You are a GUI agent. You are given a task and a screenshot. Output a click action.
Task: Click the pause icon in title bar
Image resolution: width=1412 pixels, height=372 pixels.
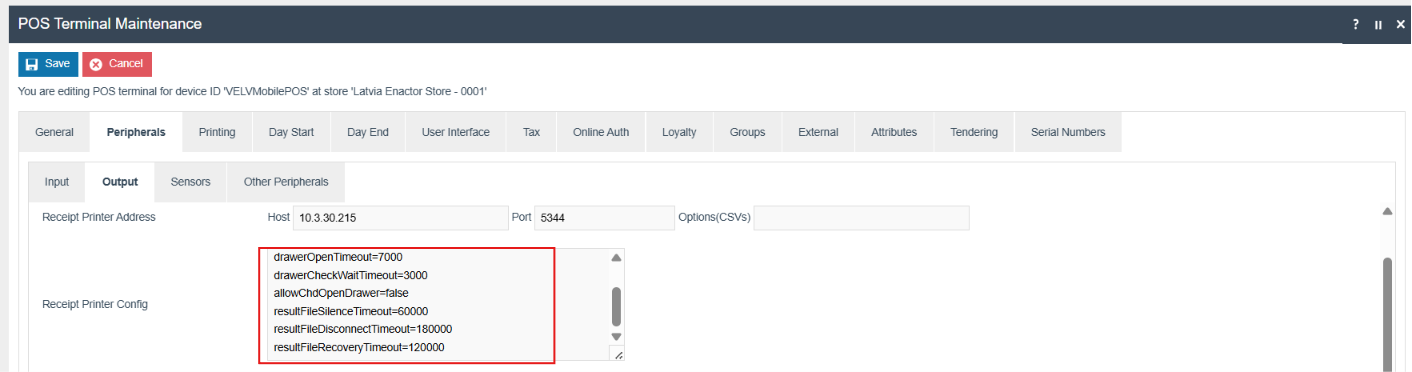(x=1378, y=24)
